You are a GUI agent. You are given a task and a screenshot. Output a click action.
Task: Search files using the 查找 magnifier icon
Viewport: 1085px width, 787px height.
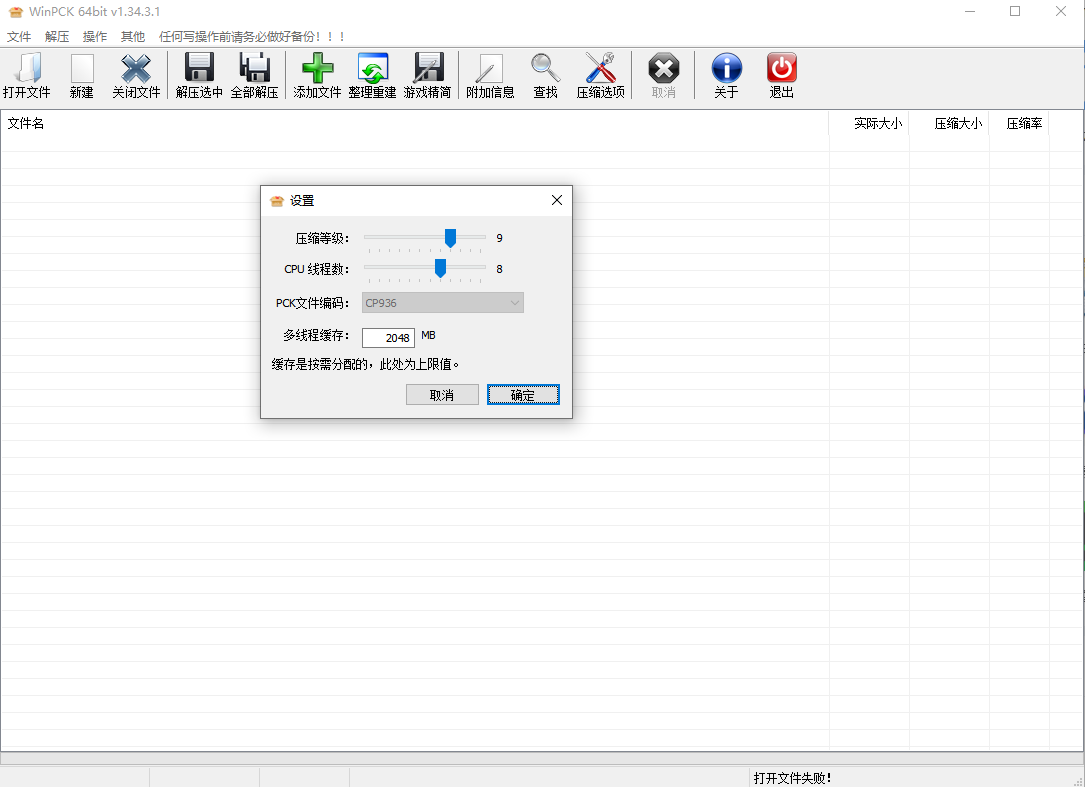[545, 75]
